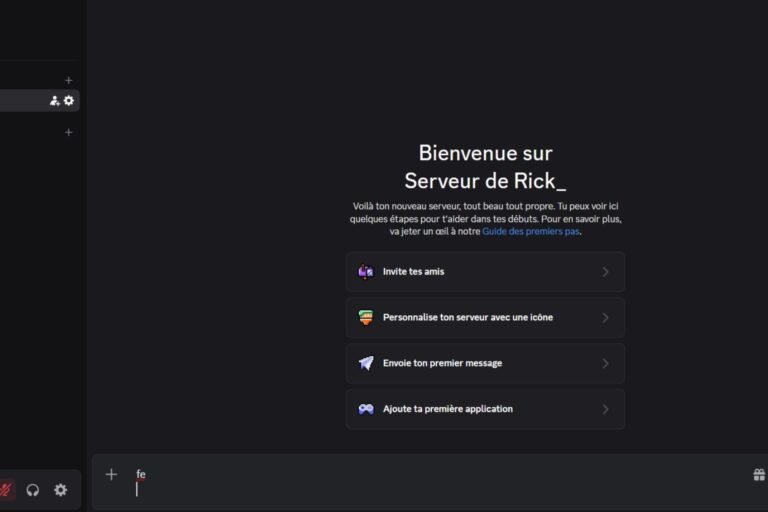Click chevron on "Invite tes amis" row

click(605, 272)
